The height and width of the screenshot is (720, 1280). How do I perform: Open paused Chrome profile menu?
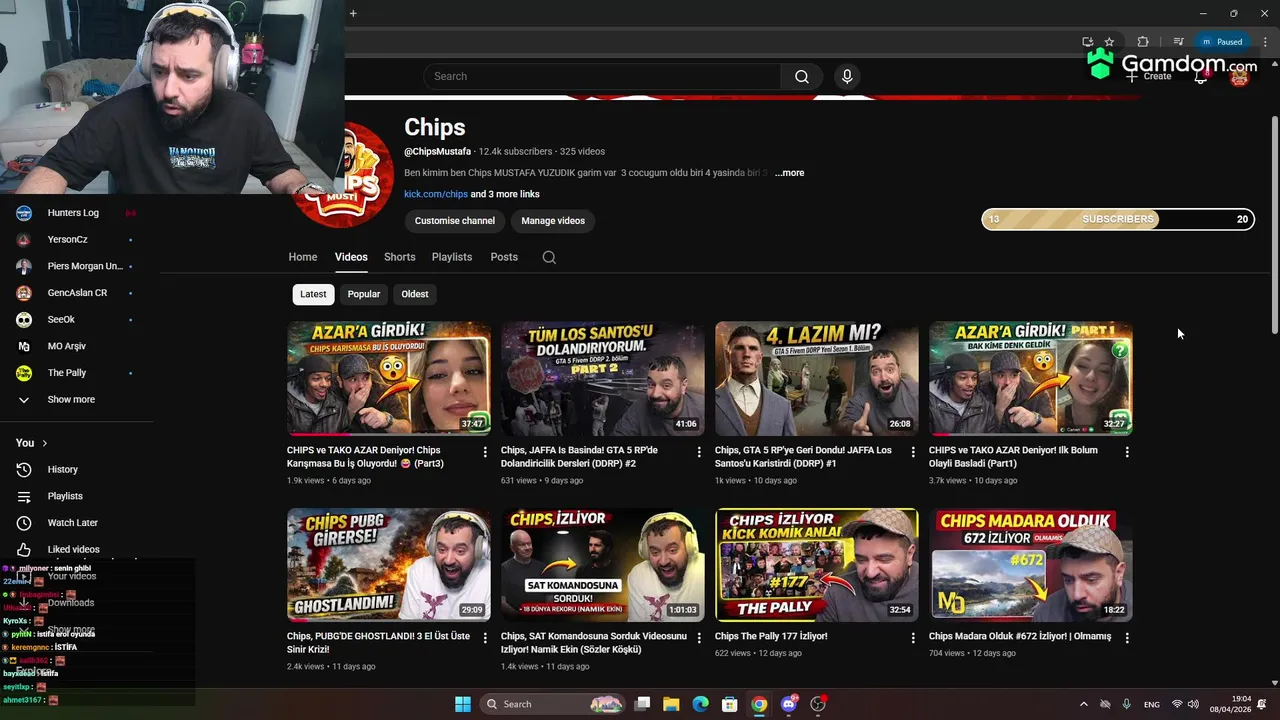pyautogui.click(x=1222, y=42)
